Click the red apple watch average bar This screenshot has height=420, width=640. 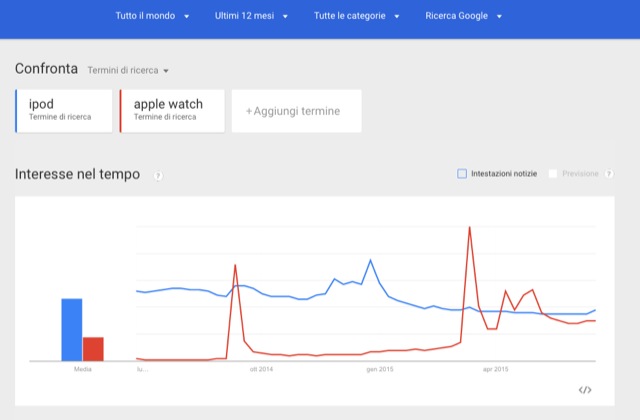[x=93, y=348]
